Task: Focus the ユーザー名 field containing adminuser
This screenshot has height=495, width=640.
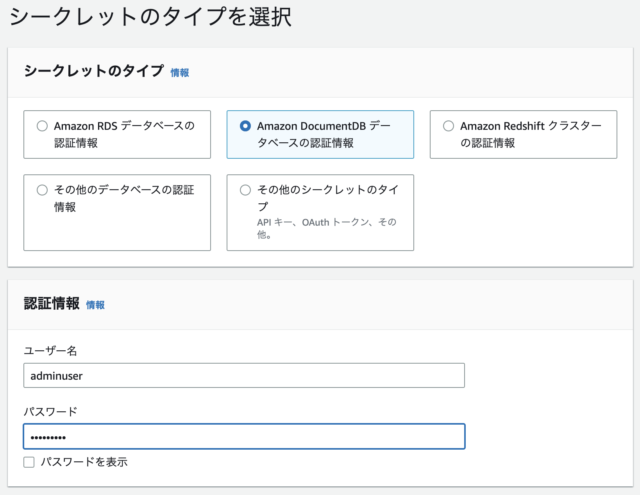Action: (244, 375)
